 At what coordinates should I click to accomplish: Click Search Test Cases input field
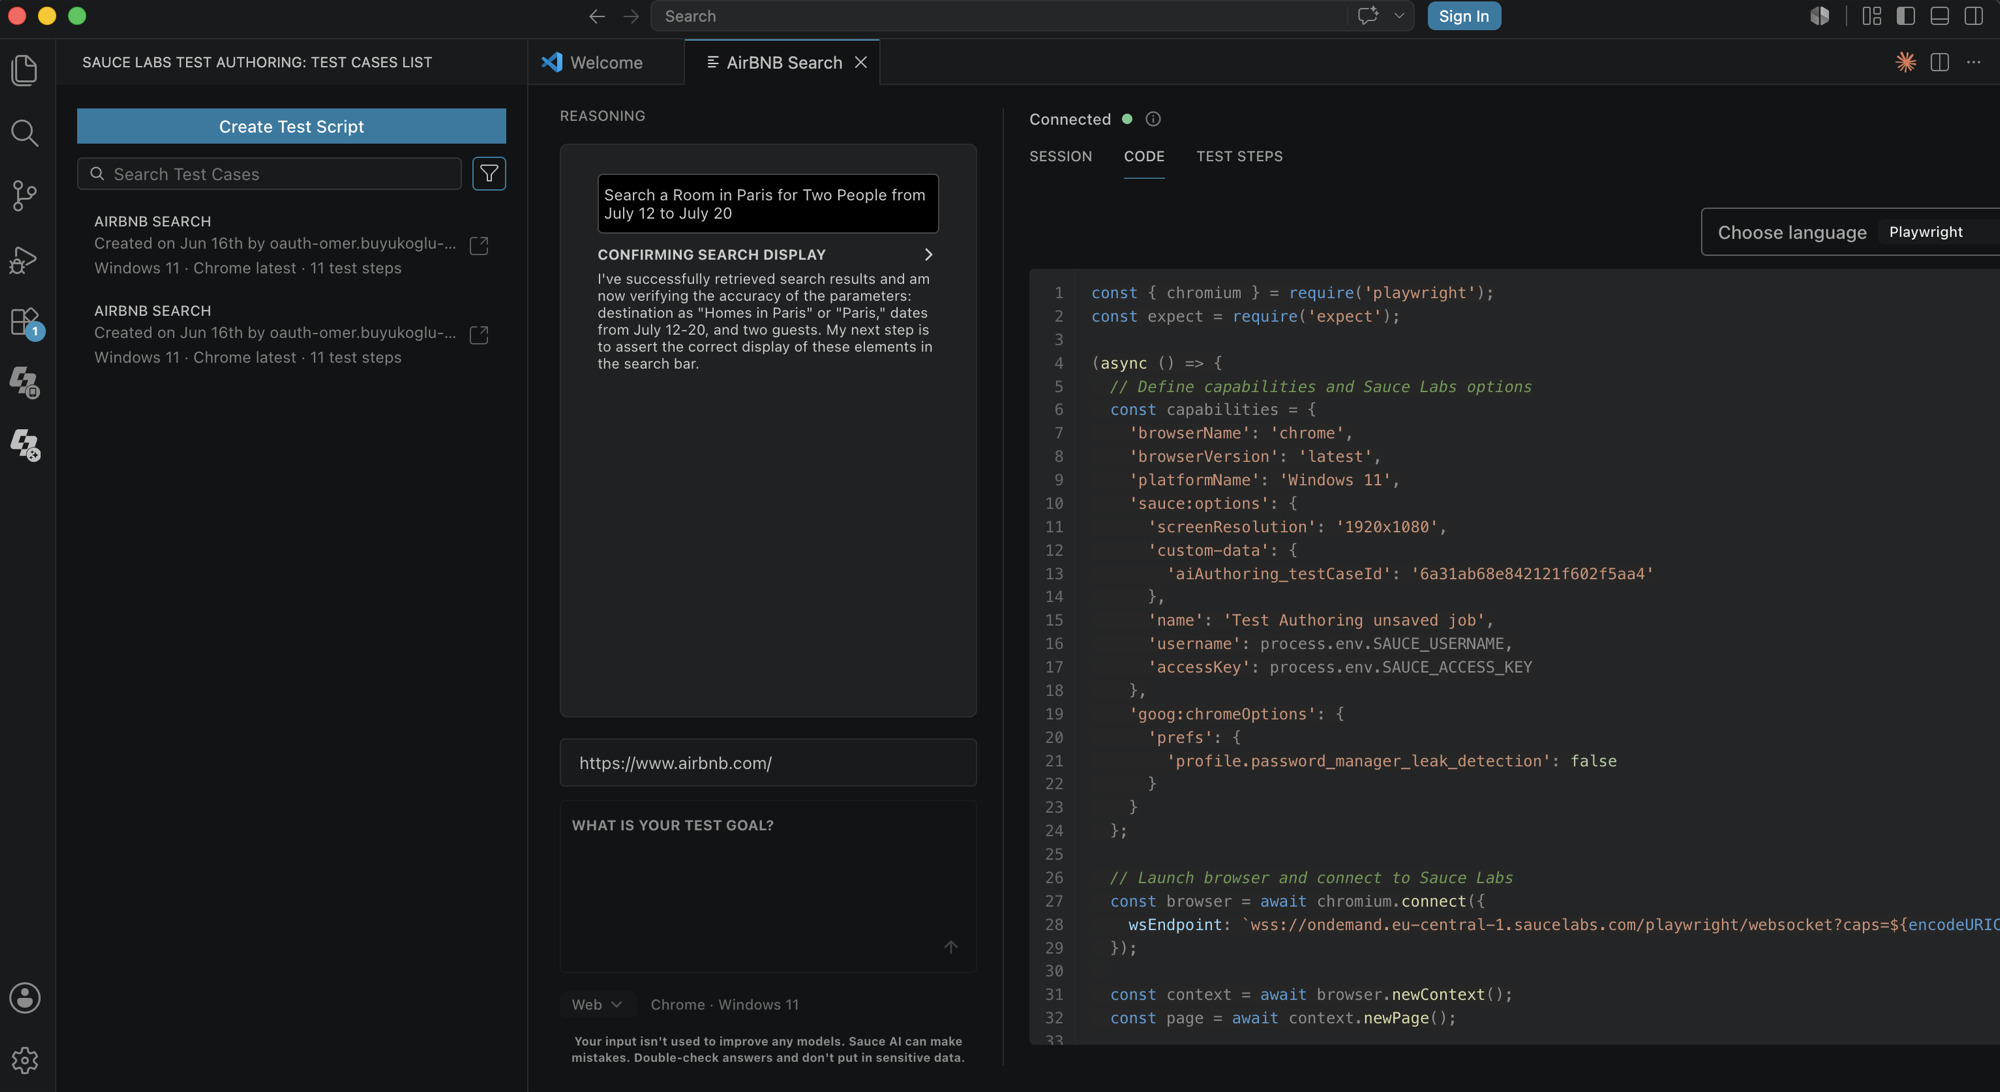[269, 174]
